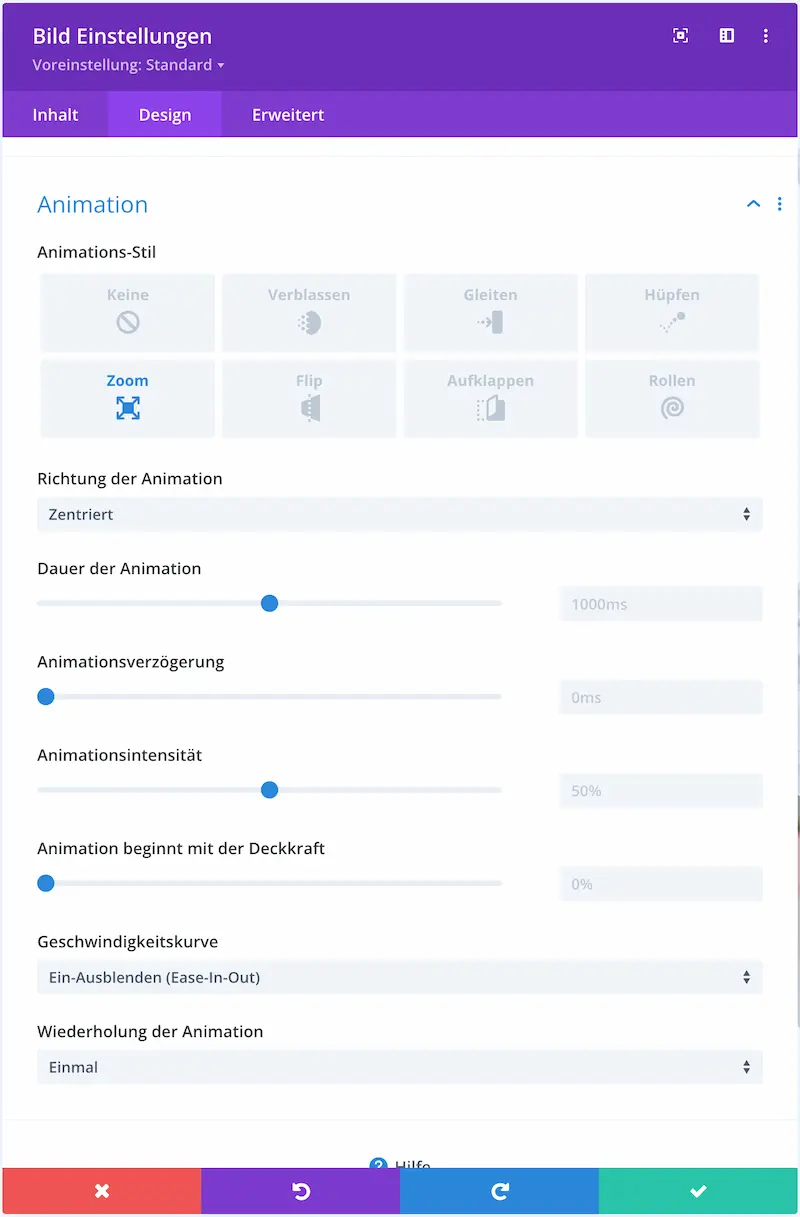The width and height of the screenshot is (800, 1217).
Task: Confirm changes with the green checkmark
Action: coord(699,1191)
